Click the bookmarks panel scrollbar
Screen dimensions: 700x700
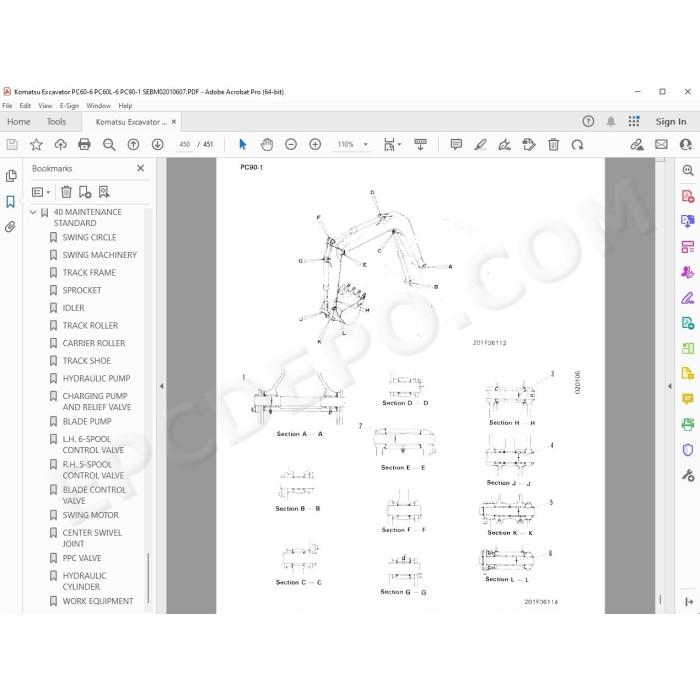[148, 579]
